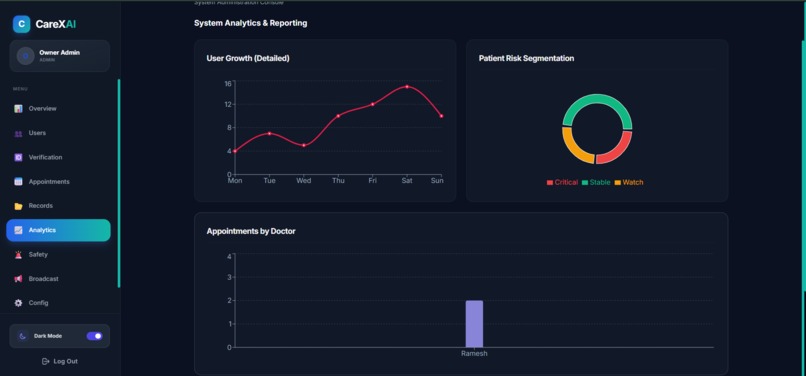Viewport: 806px width, 376px height.
Task: Open the Users menu item
Action: click(x=58, y=133)
